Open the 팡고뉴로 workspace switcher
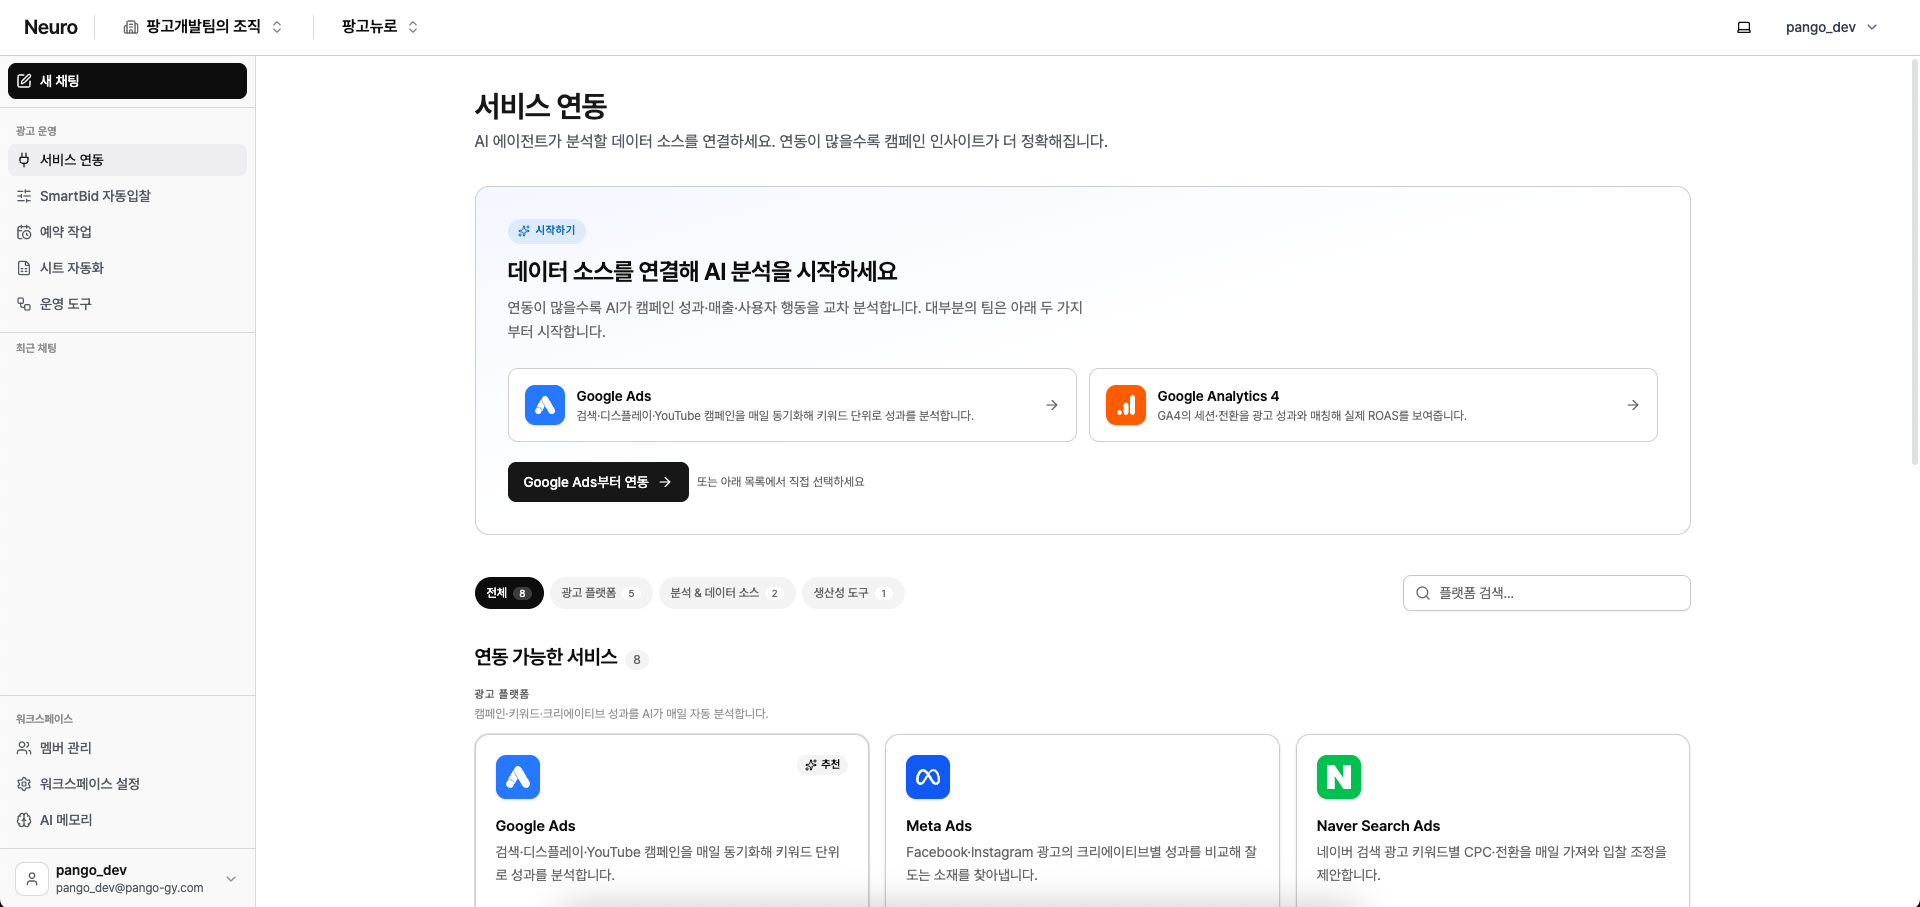 (x=380, y=27)
